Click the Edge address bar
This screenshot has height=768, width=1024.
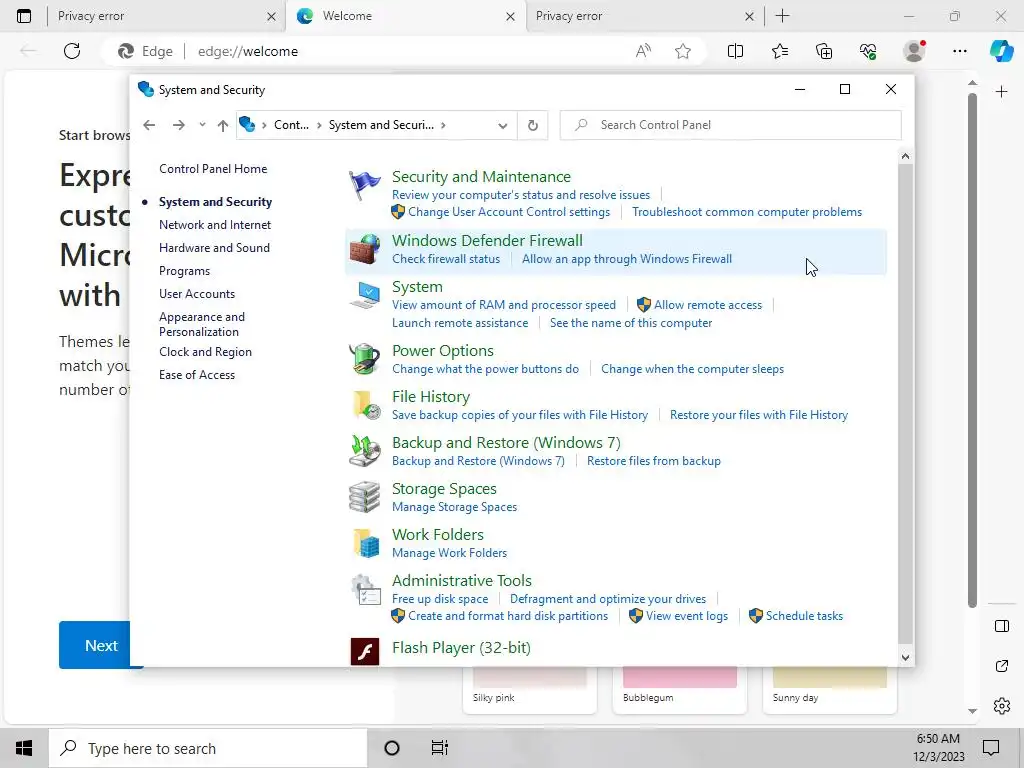coord(405,51)
